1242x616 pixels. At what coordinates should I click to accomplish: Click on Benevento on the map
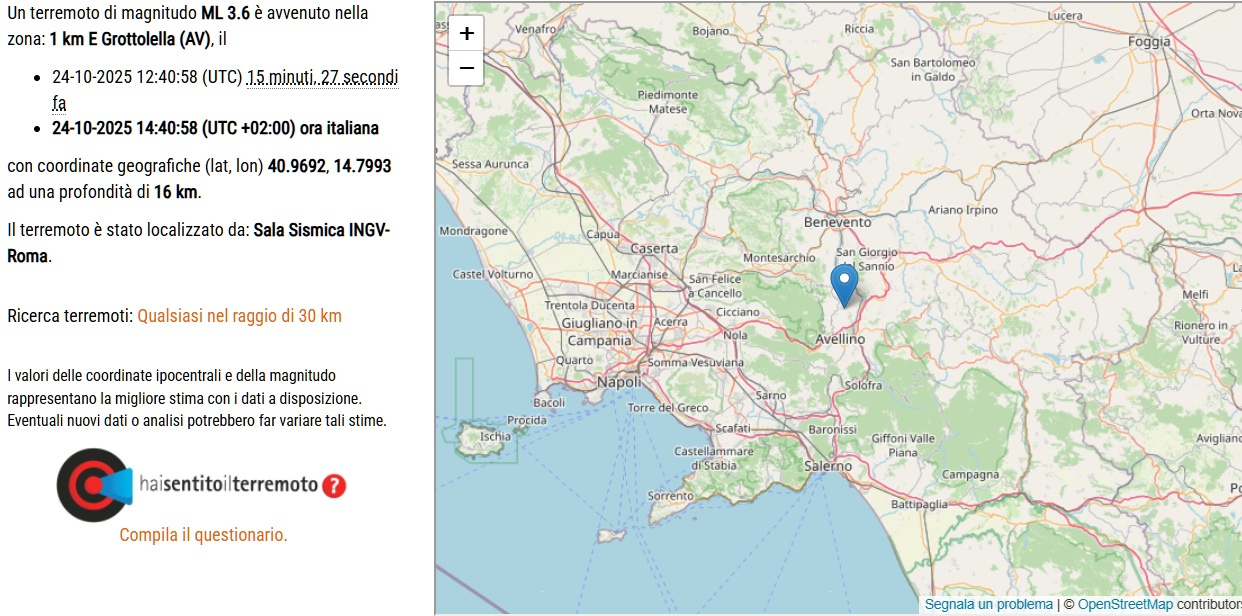pos(837,222)
